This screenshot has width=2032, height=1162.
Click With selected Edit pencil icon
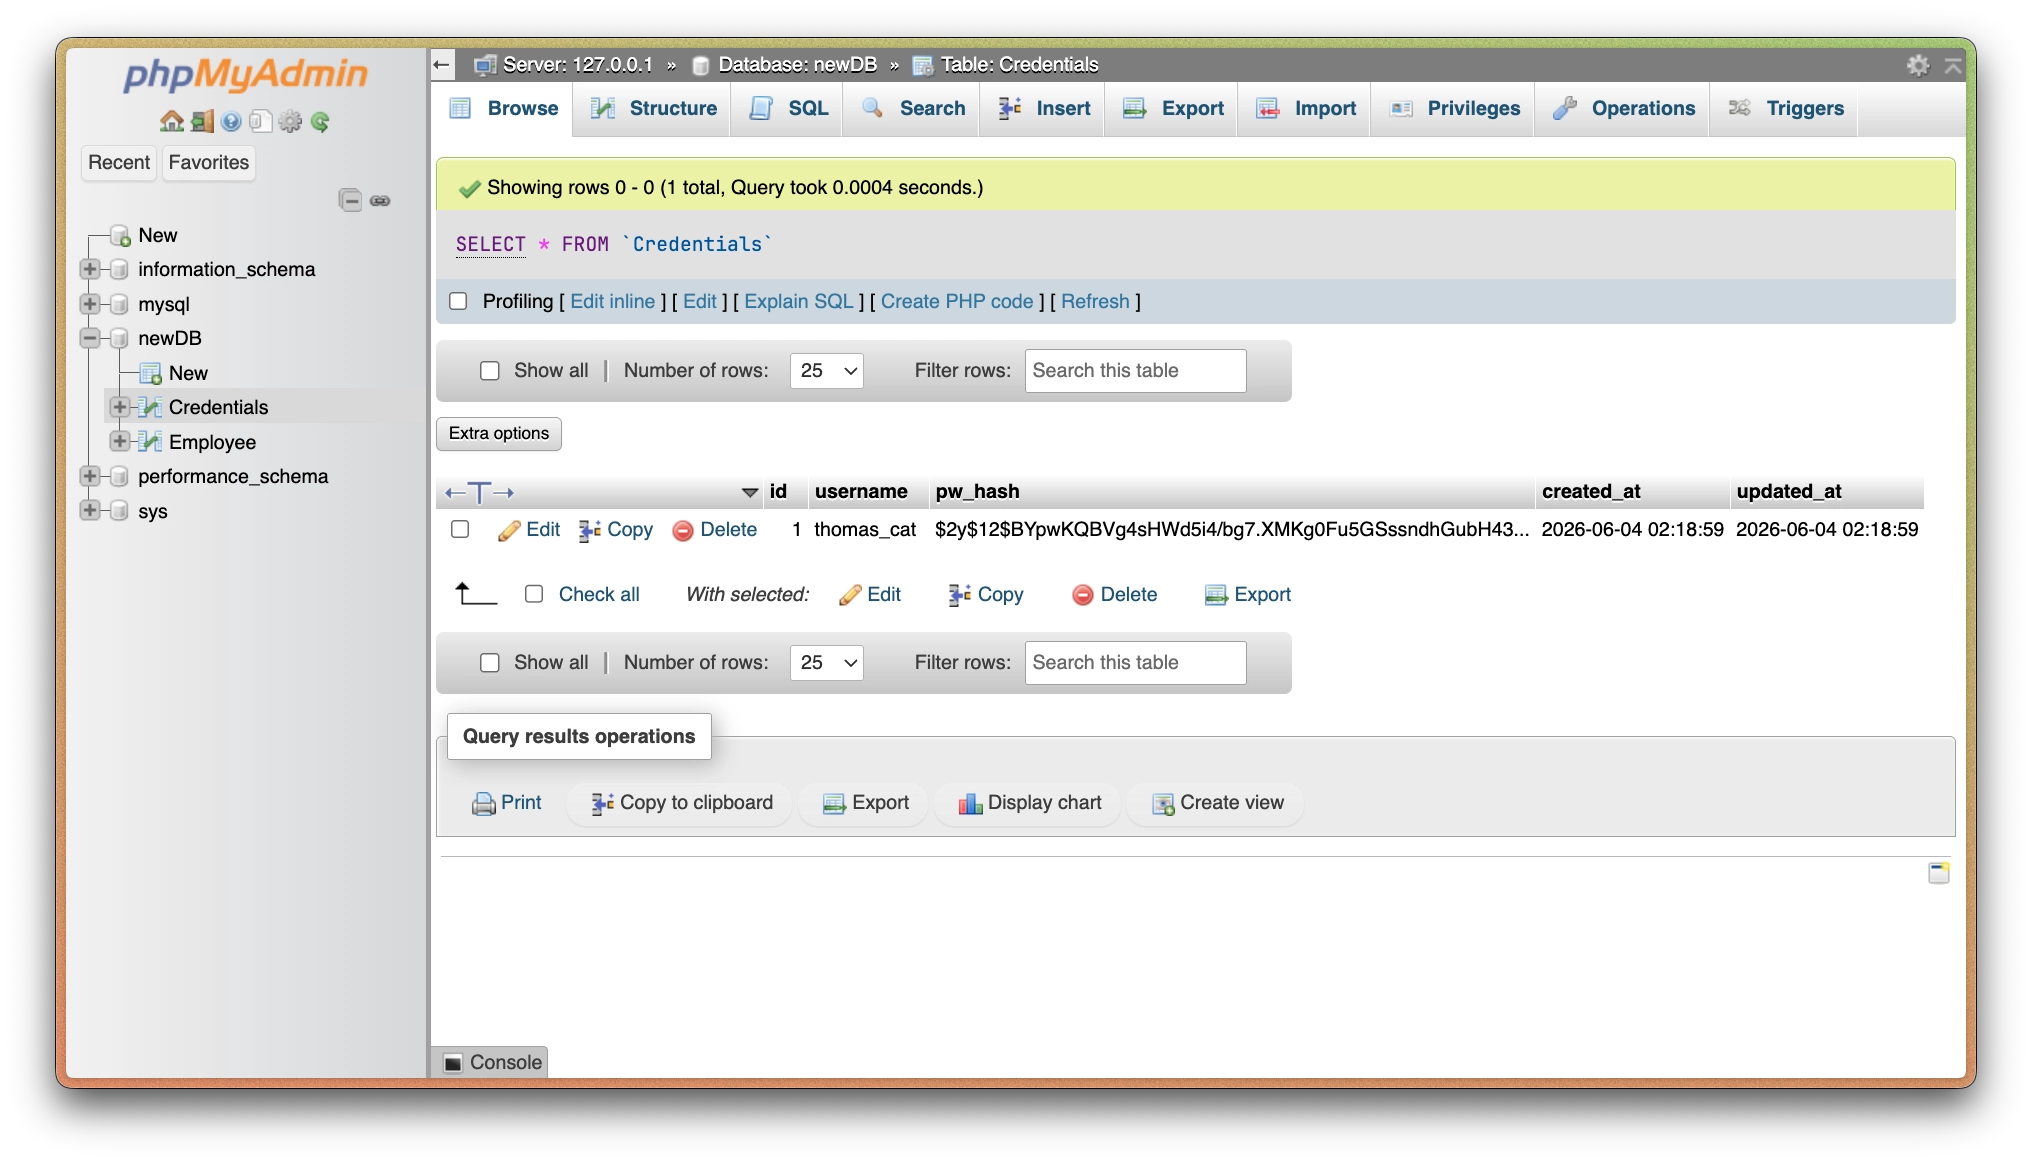click(850, 595)
